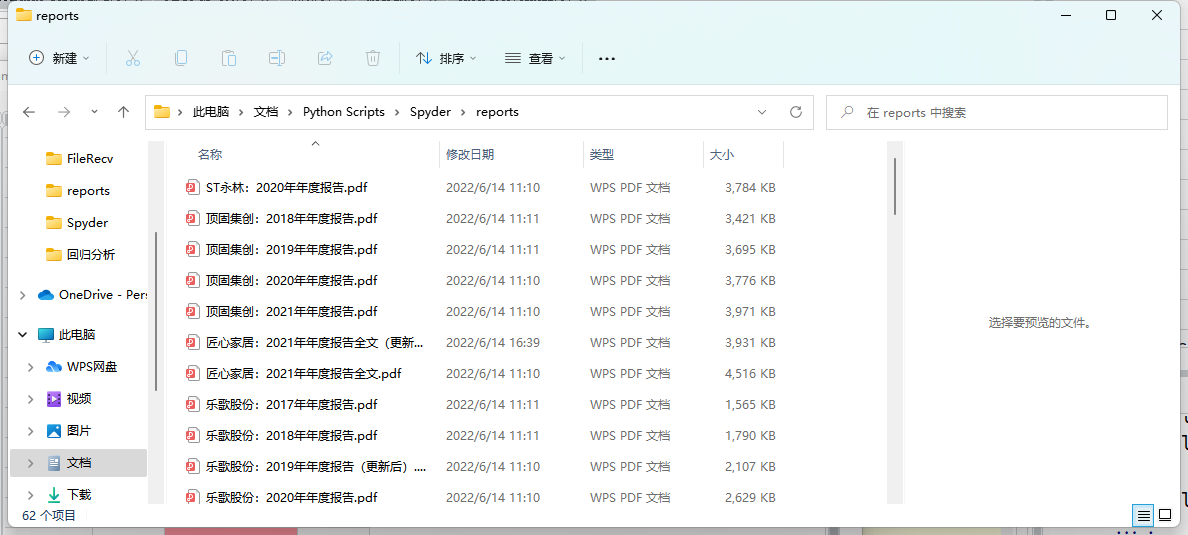Select 乐歌股份：2019年年度报告（更新后） file
Viewport: 1188px width, 535px height.
316,467
